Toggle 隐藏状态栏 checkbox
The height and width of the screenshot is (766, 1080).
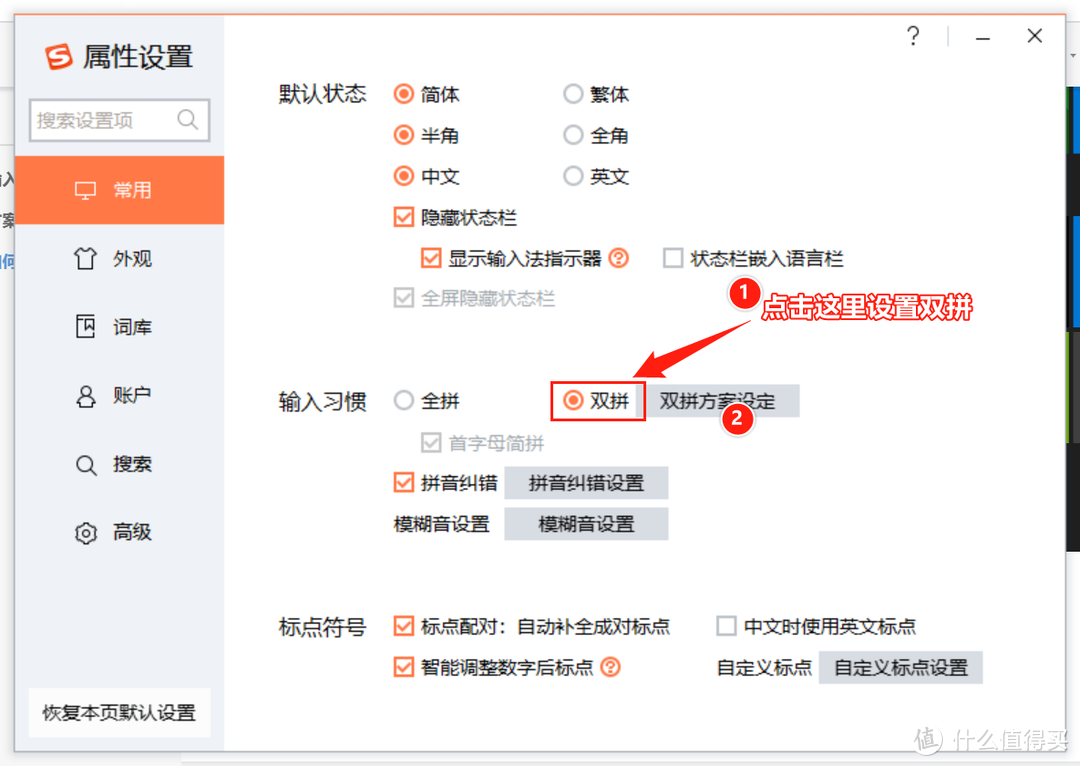point(404,218)
